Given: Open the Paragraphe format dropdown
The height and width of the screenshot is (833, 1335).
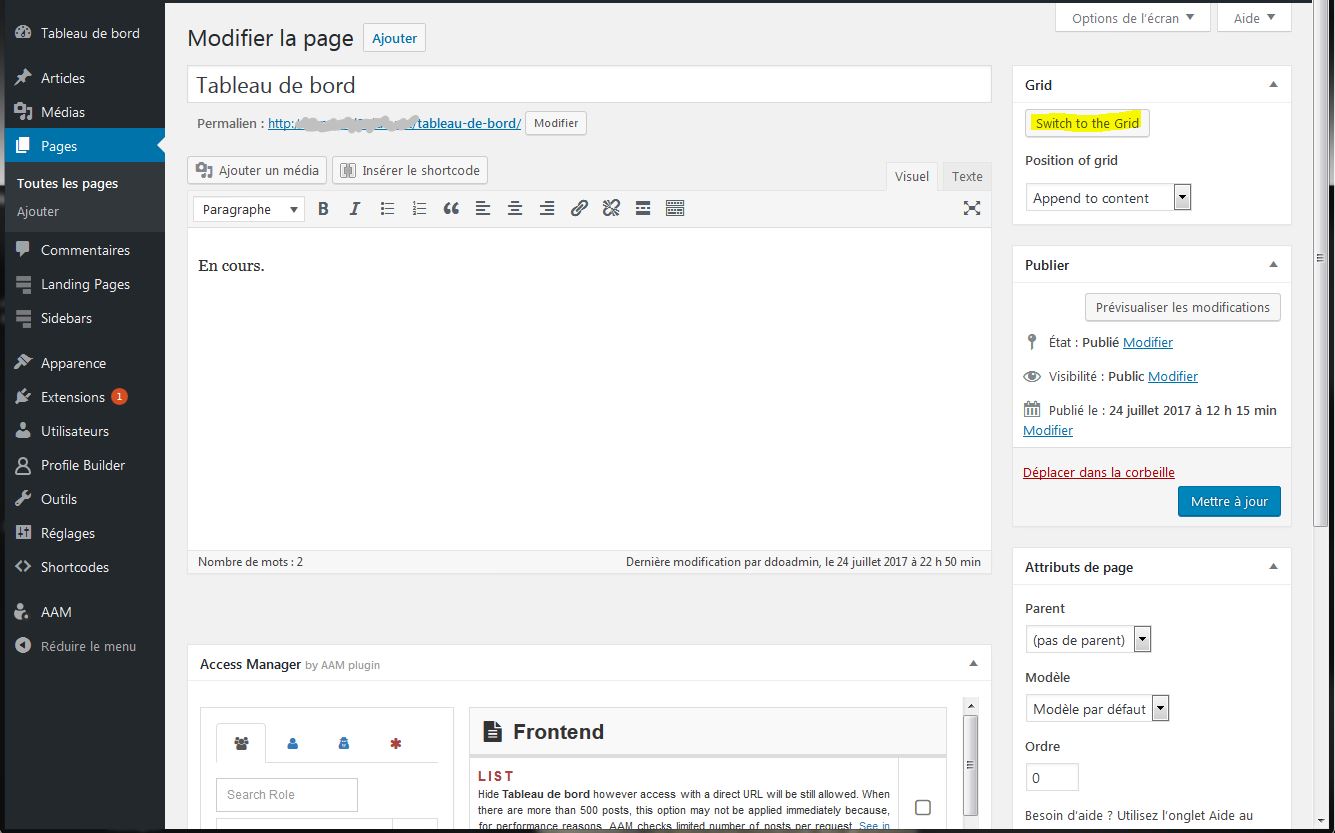Looking at the screenshot, I should 249,209.
